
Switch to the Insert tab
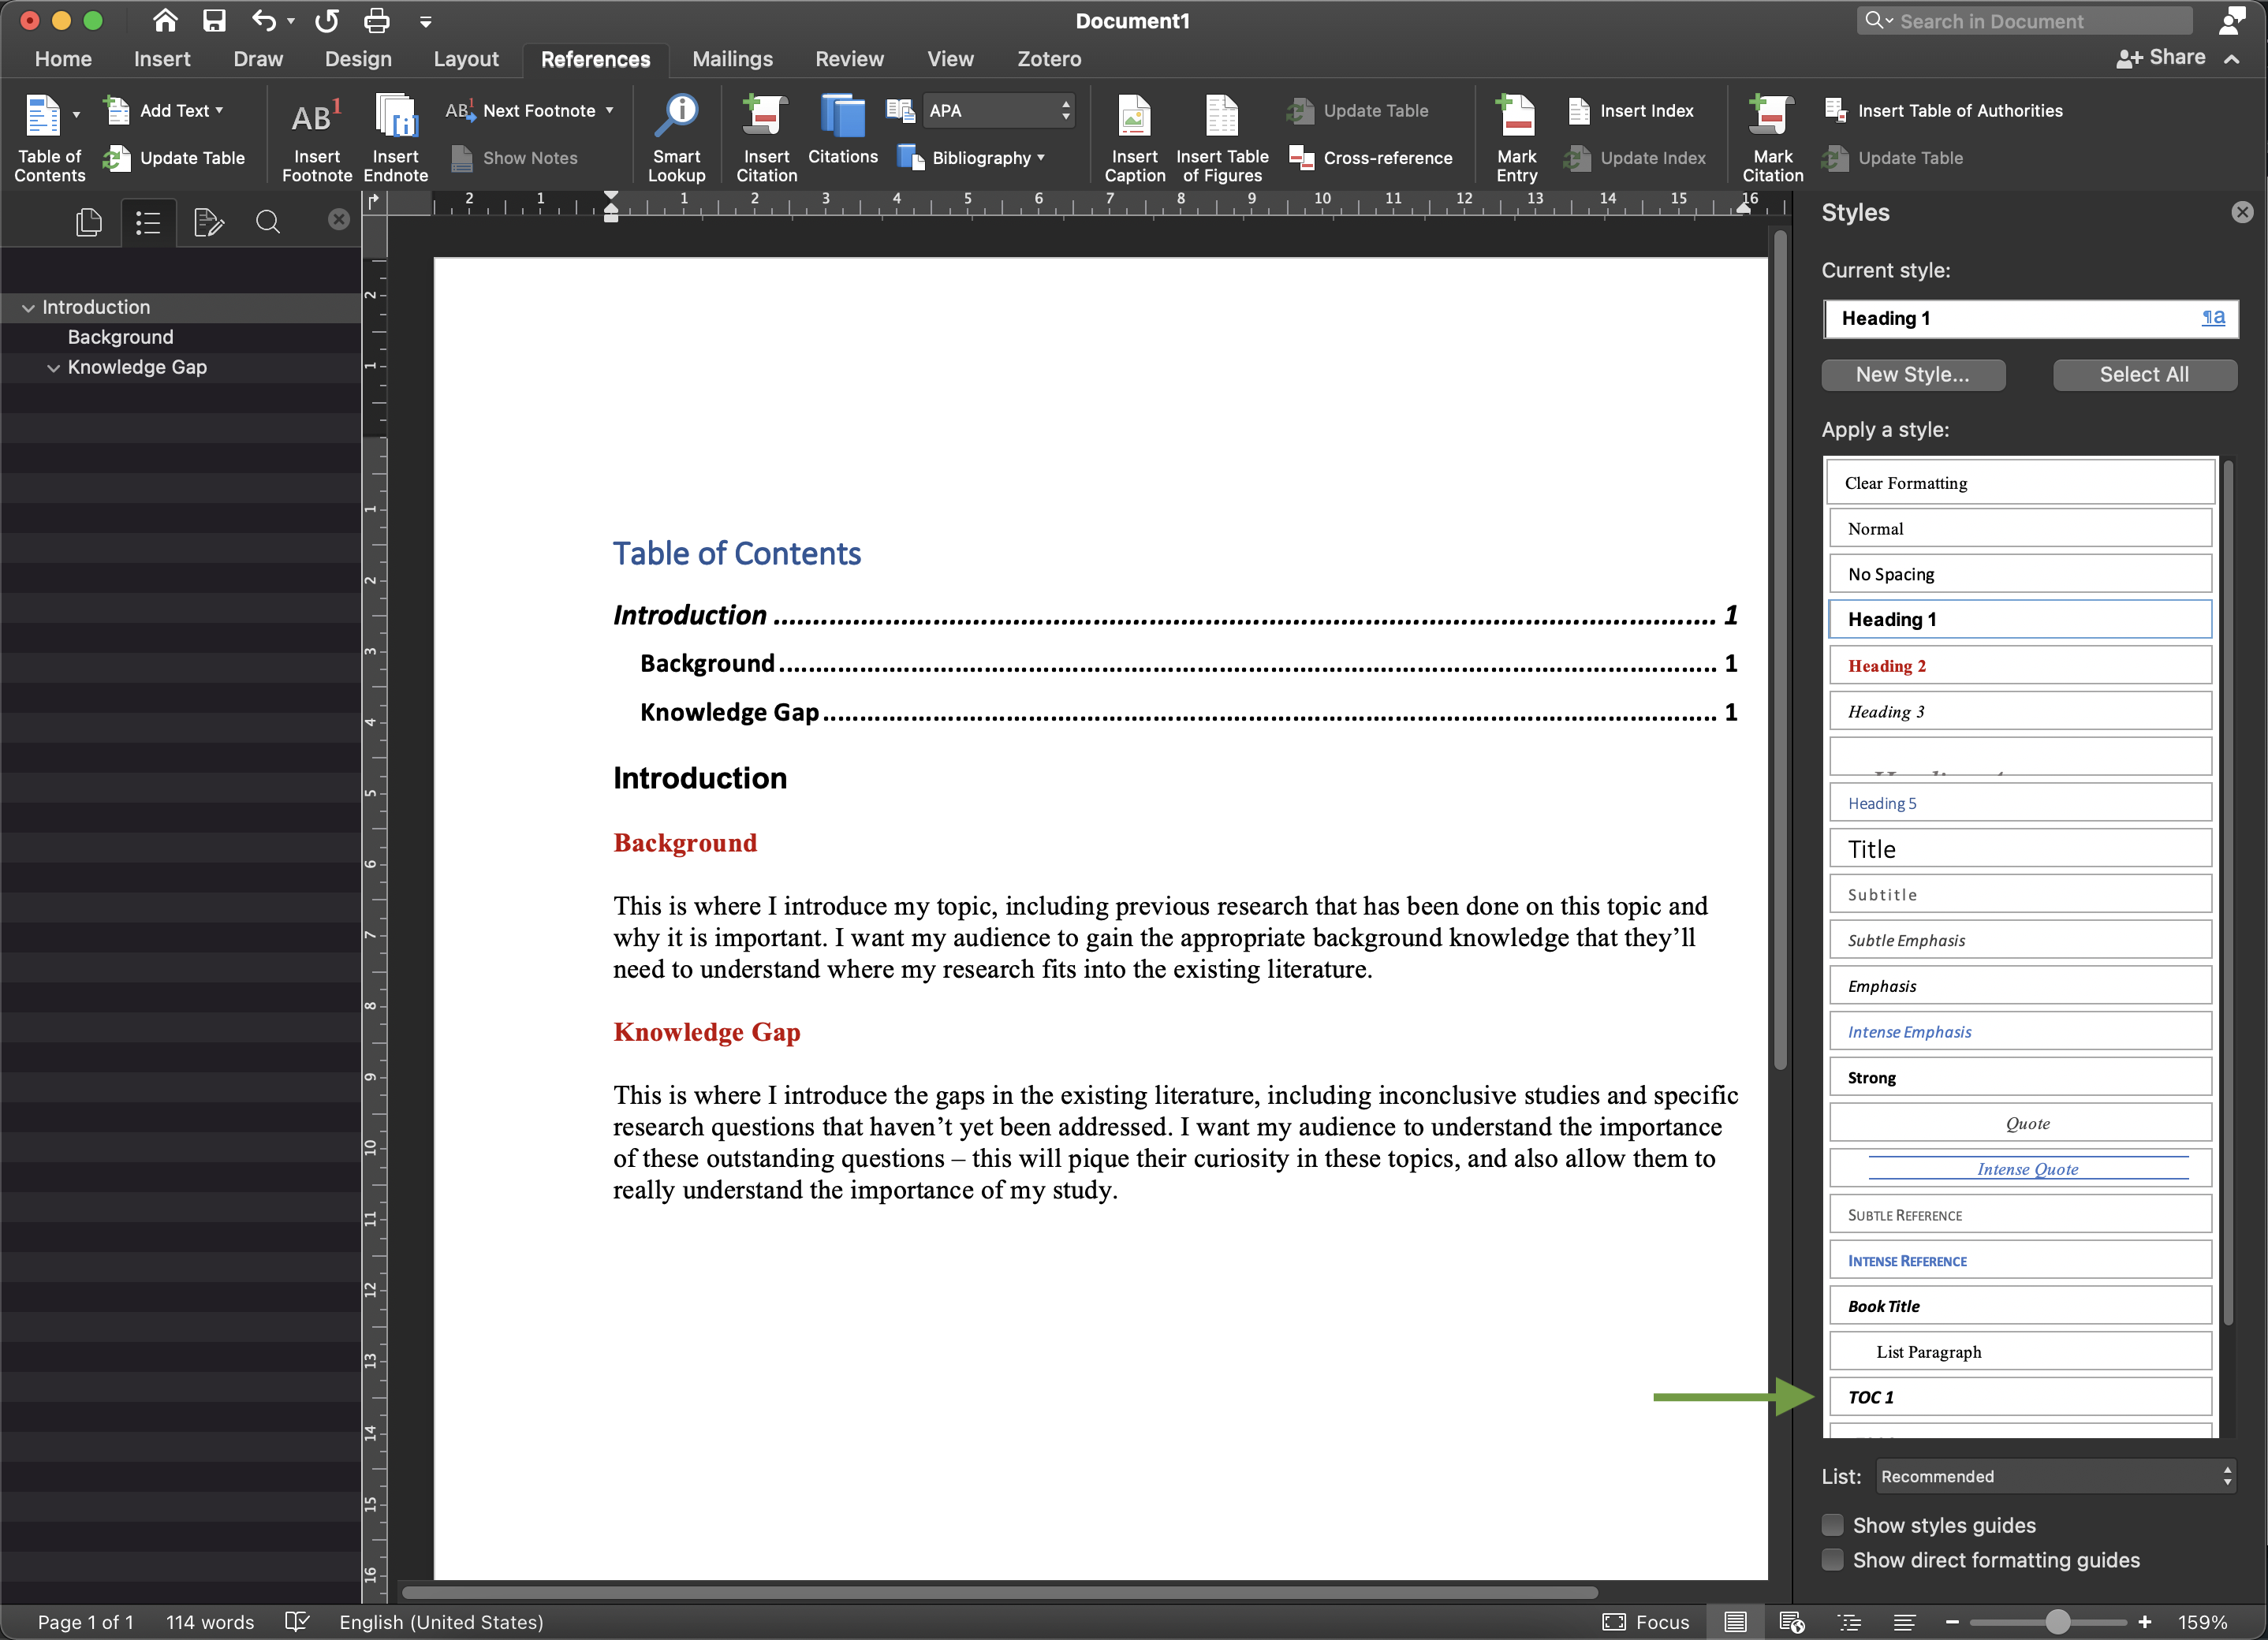click(x=162, y=59)
